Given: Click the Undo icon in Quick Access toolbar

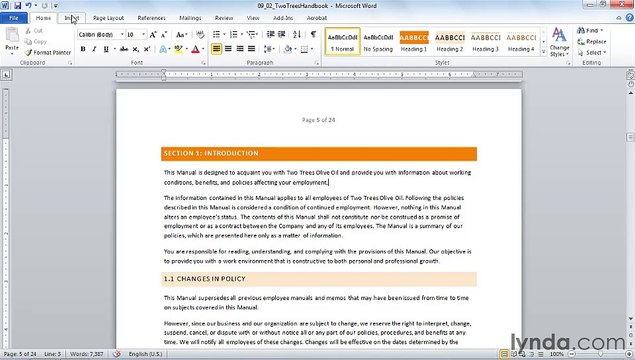Looking at the screenshot, I should click(29, 6).
